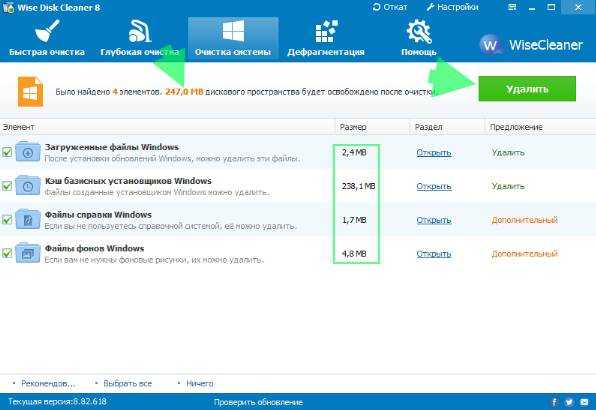Toggle the Файлы фонов Windows checkbox
The image size is (596, 410).
tap(7, 253)
